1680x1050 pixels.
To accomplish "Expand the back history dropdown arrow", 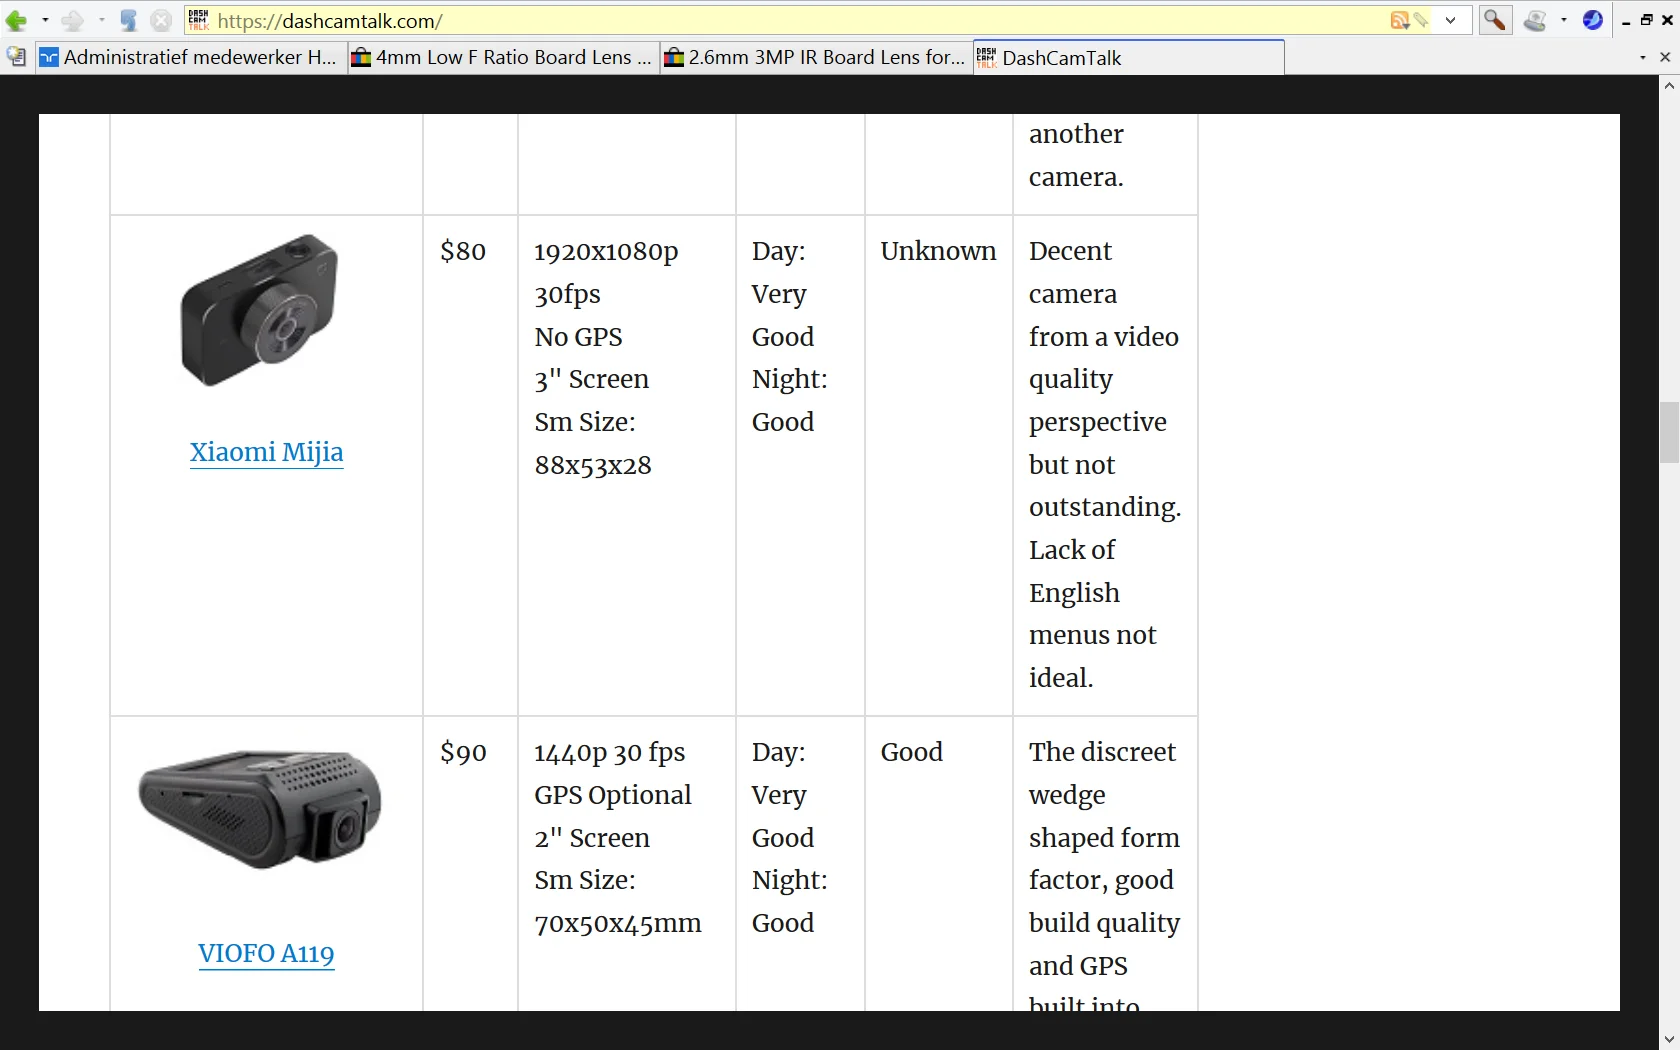I will click(45, 20).
